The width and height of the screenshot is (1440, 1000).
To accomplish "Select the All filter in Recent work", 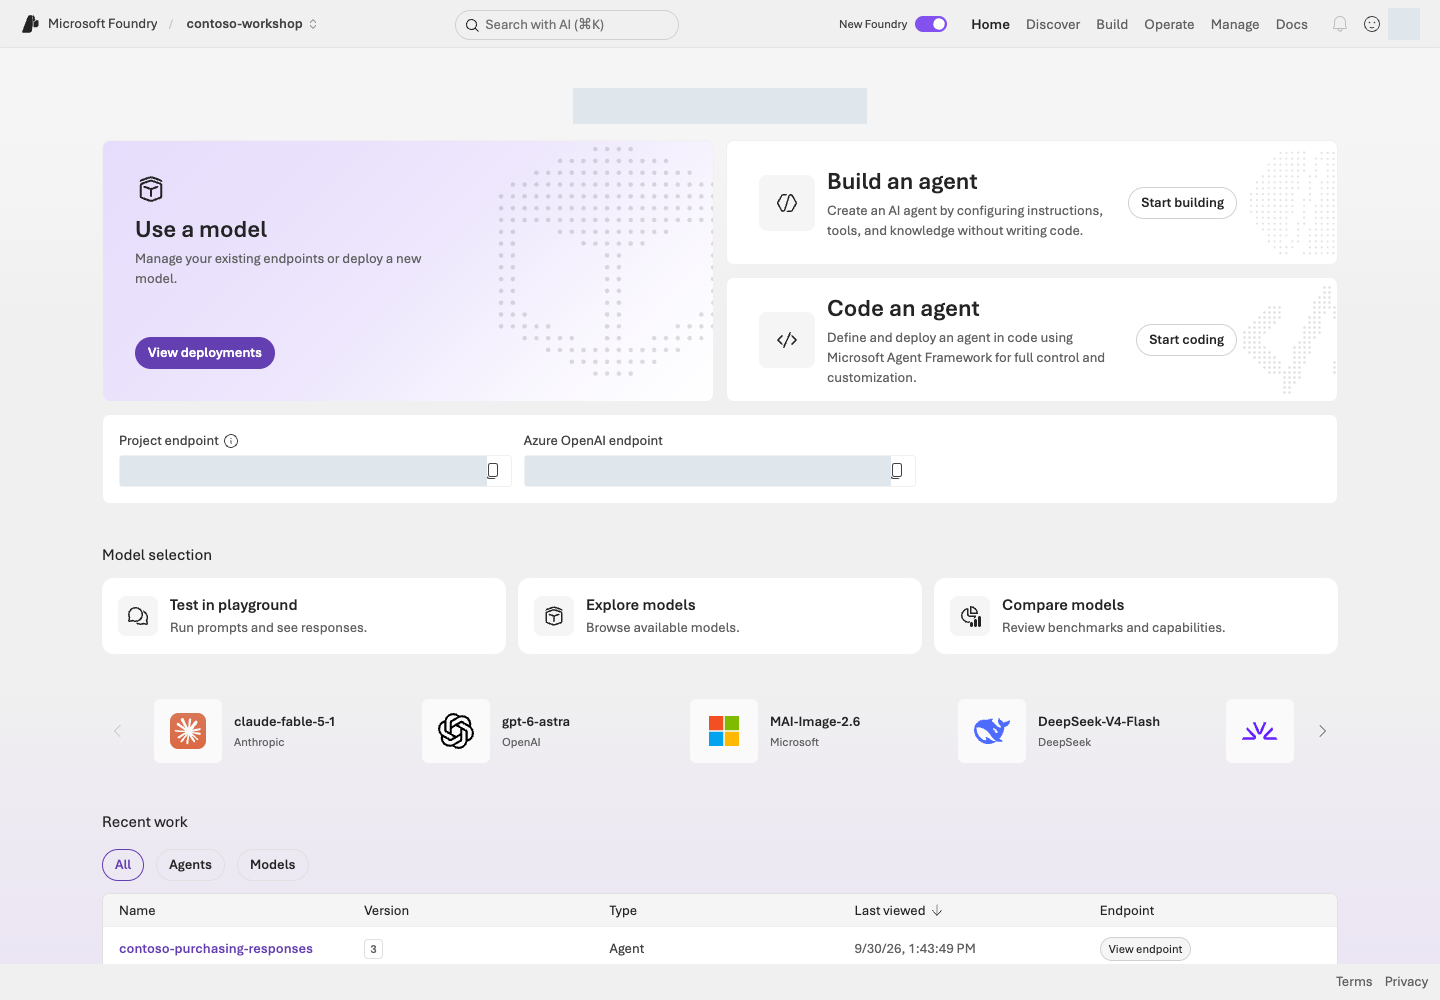I will 123,865.
